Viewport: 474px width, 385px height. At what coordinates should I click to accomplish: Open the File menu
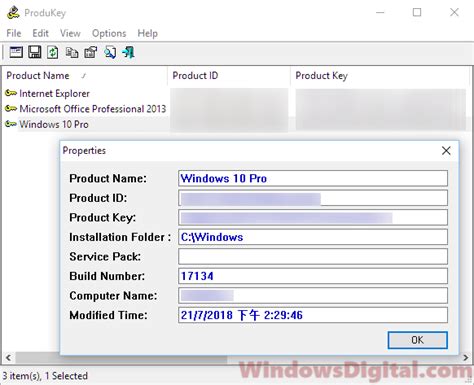pos(14,33)
